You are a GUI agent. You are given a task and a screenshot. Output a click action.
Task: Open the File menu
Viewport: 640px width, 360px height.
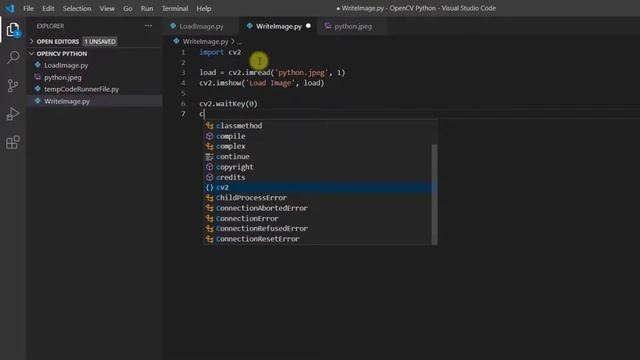coord(28,8)
